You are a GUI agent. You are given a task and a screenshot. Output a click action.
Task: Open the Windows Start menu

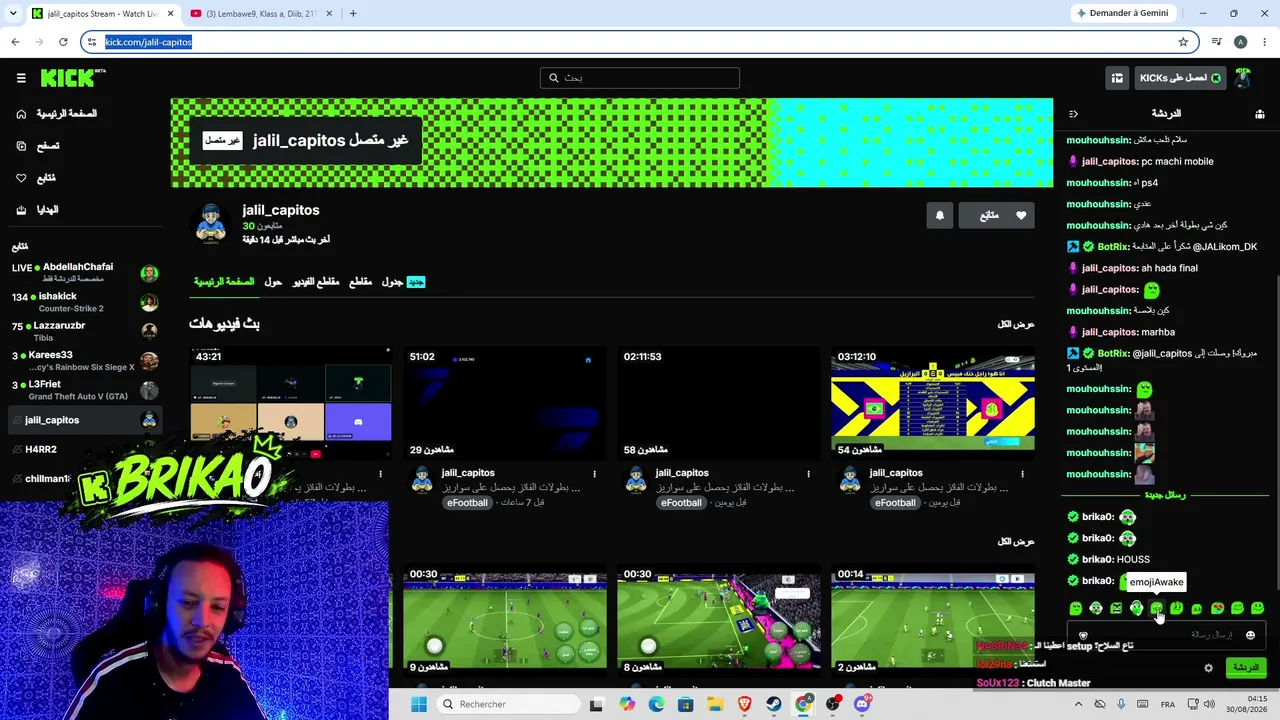419,705
